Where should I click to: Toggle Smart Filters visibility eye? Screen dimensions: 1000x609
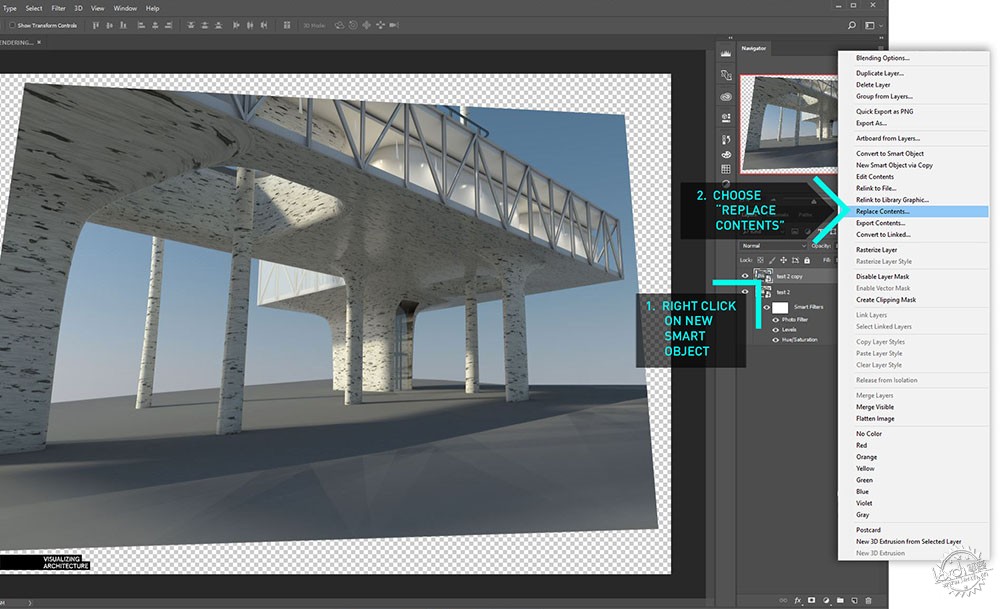(767, 307)
